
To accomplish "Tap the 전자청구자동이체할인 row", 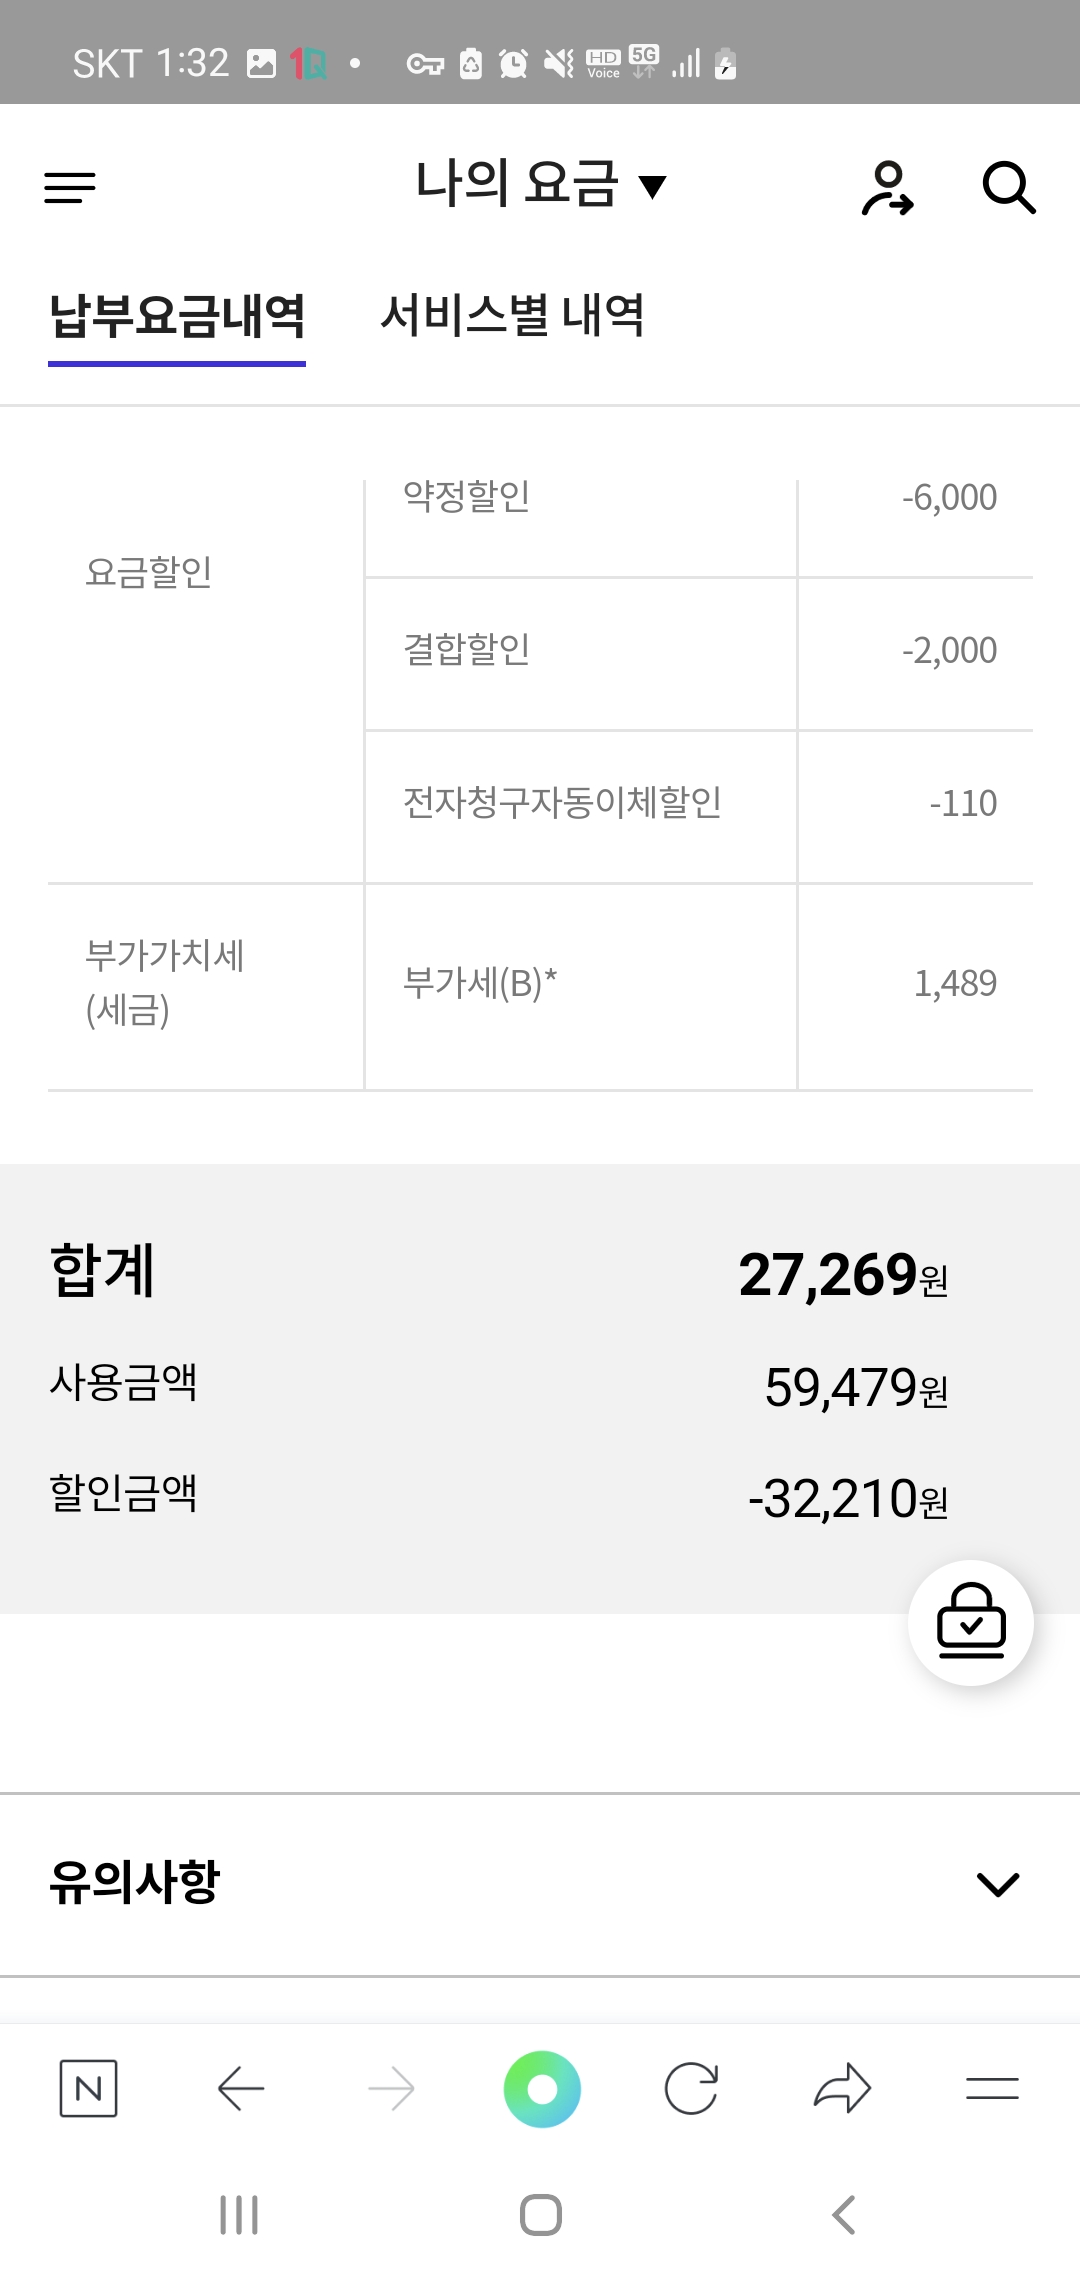I will click(x=562, y=804).
